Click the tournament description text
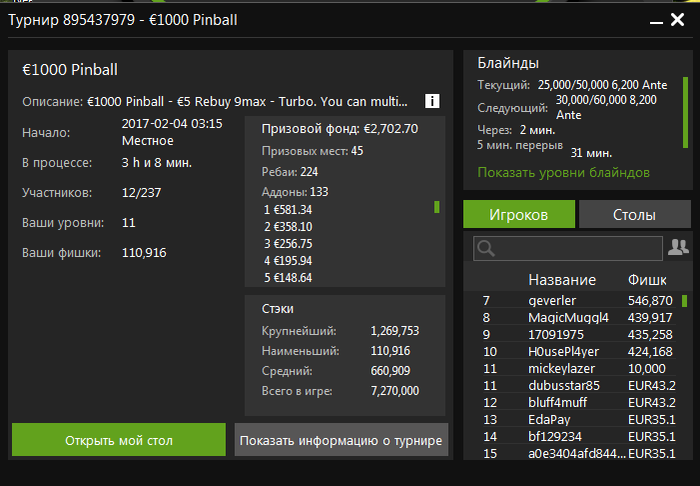 [247, 101]
